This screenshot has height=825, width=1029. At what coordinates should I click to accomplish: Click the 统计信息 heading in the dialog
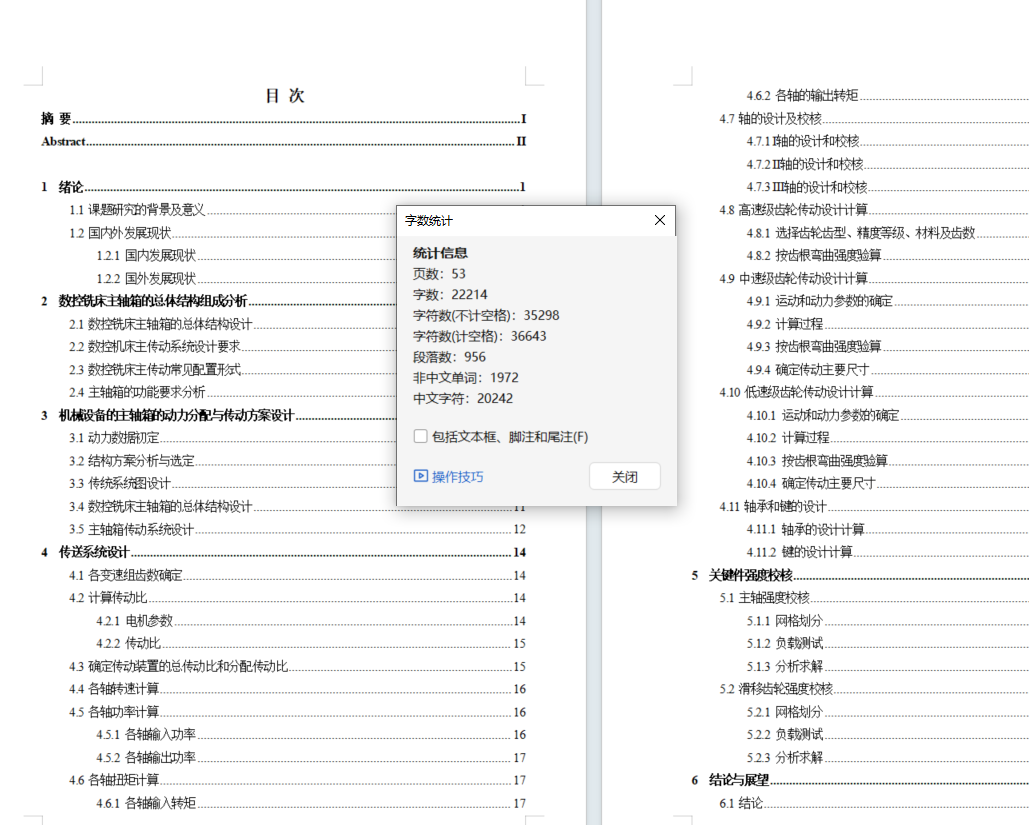[x=440, y=253]
